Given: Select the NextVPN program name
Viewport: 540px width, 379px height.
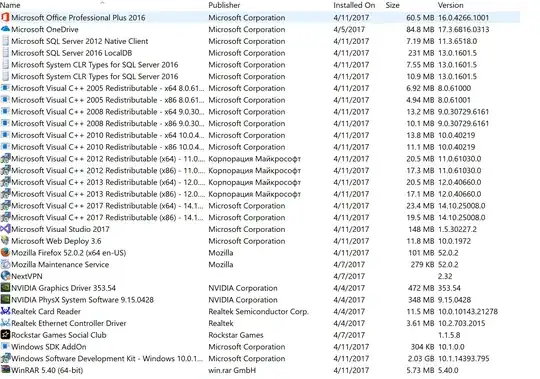Looking at the screenshot, I should [27, 276].
